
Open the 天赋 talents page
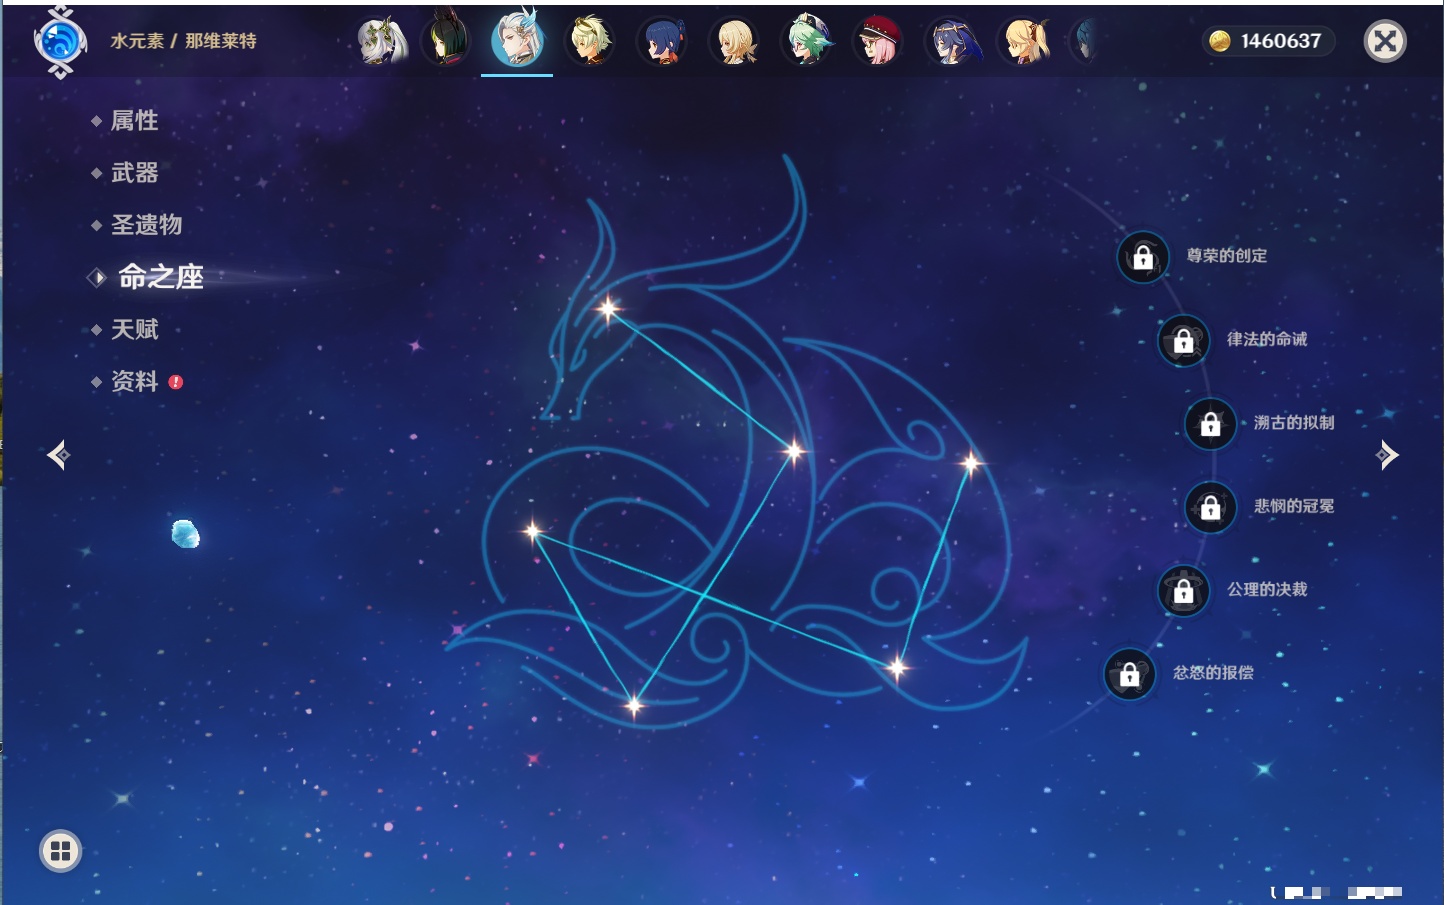click(134, 329)
